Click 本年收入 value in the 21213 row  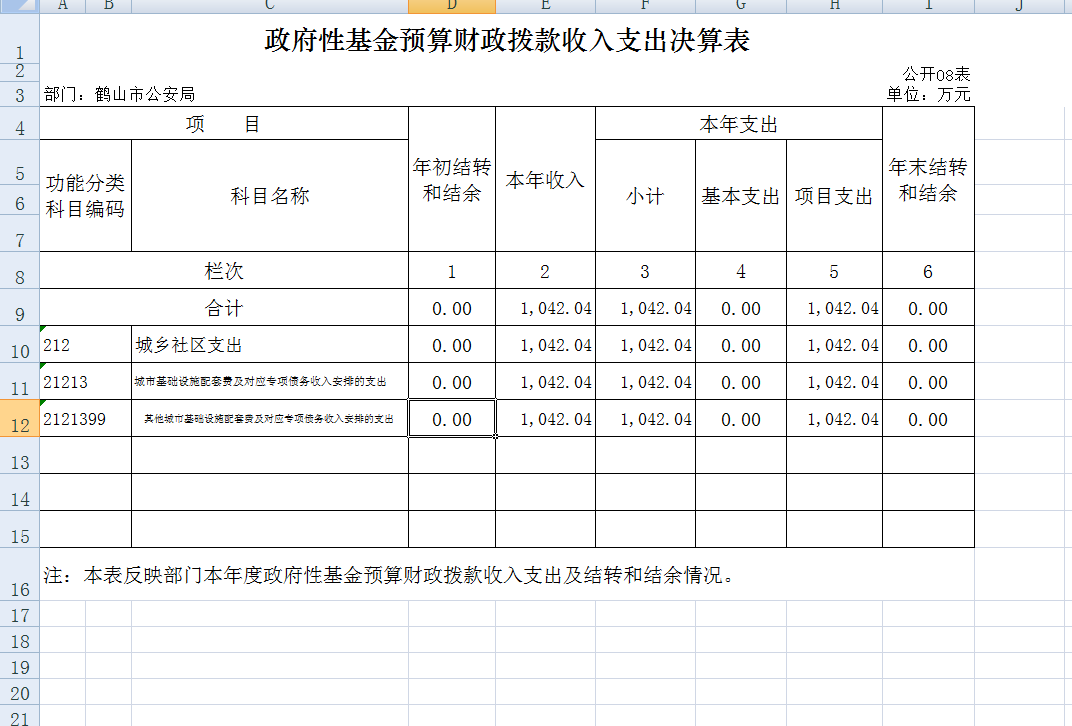(x=546, y=381)
